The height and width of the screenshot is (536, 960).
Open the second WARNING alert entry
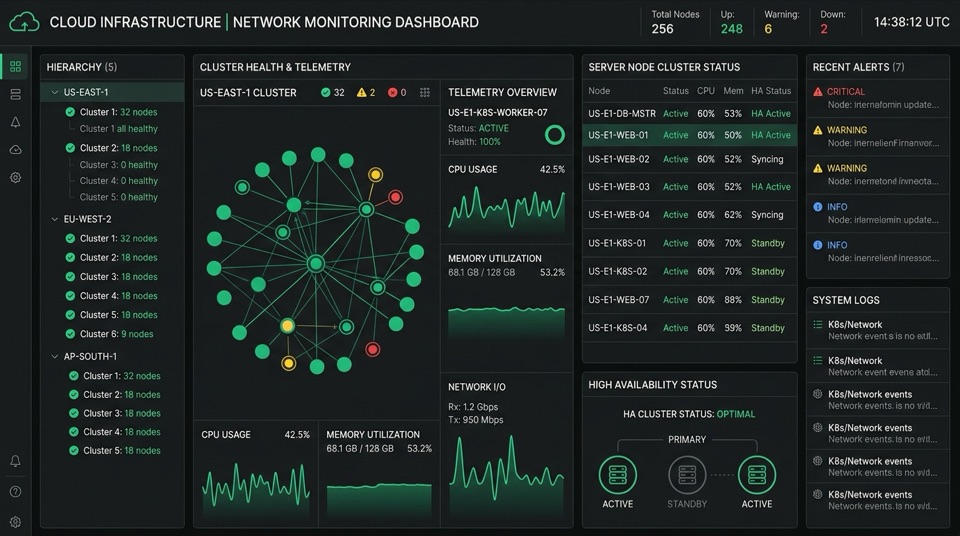tap(877, 175)
